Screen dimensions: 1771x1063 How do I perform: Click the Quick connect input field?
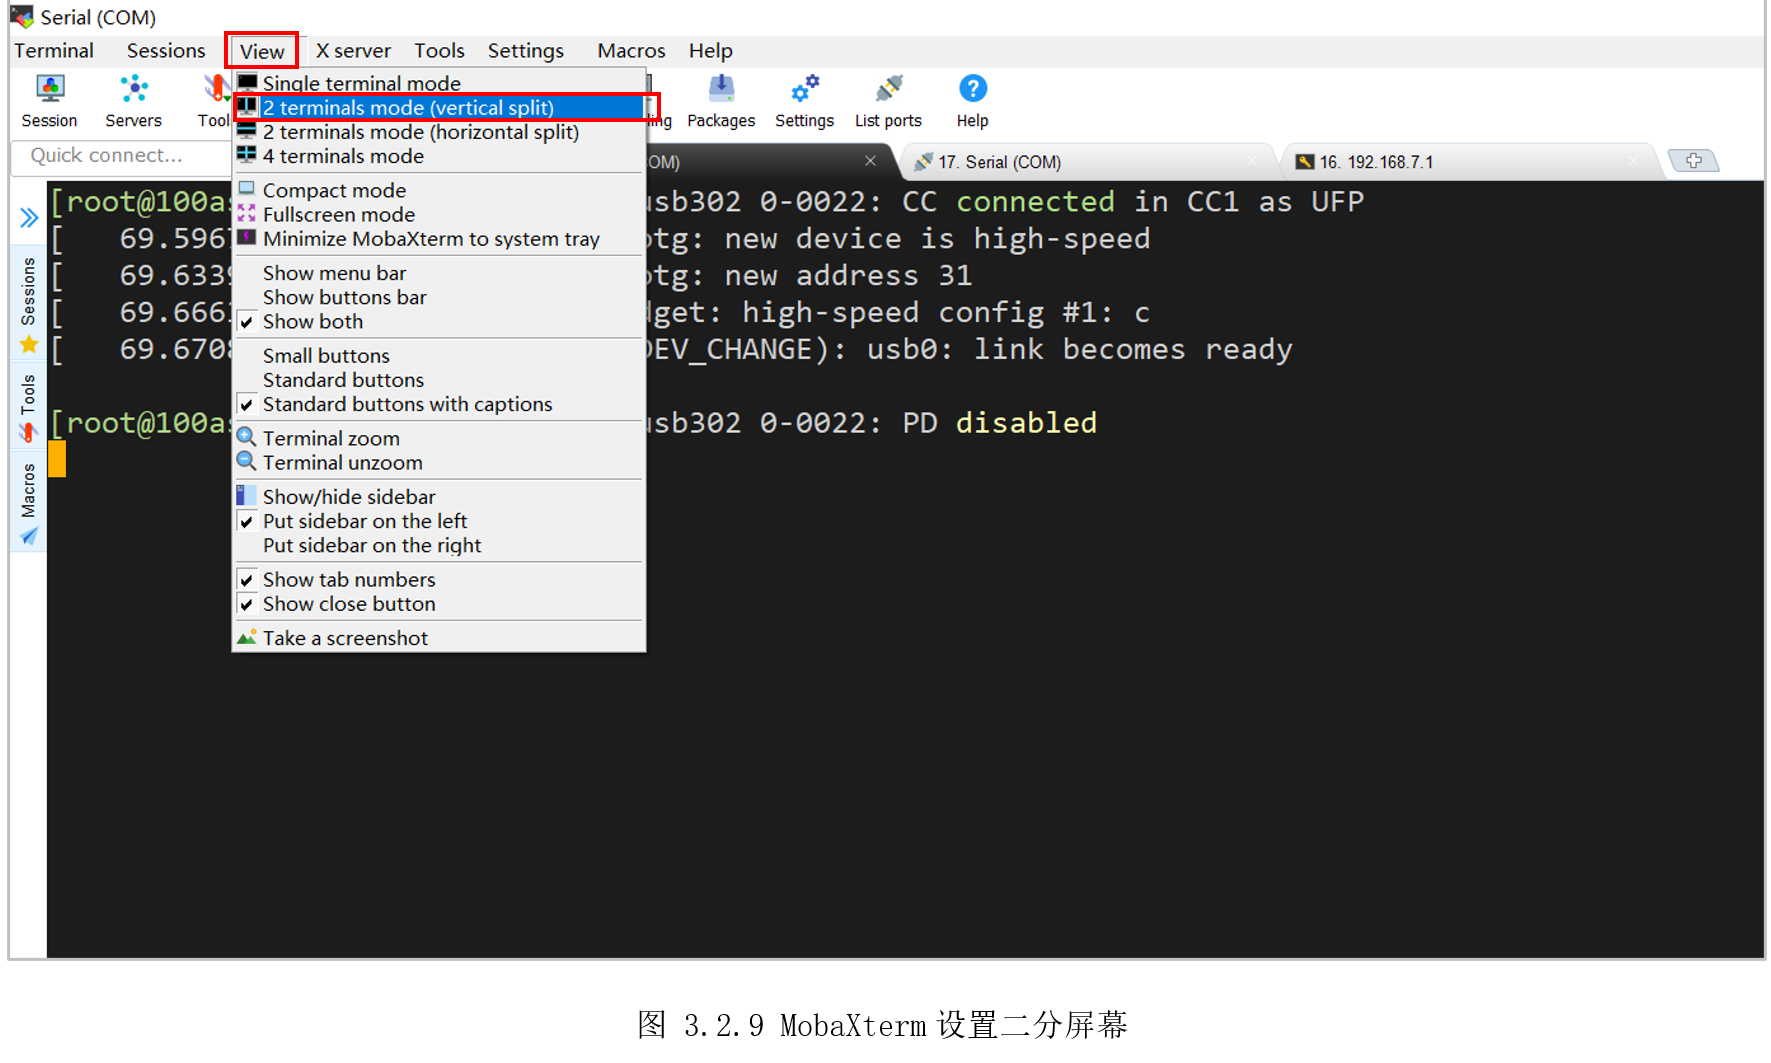point(120,155)
